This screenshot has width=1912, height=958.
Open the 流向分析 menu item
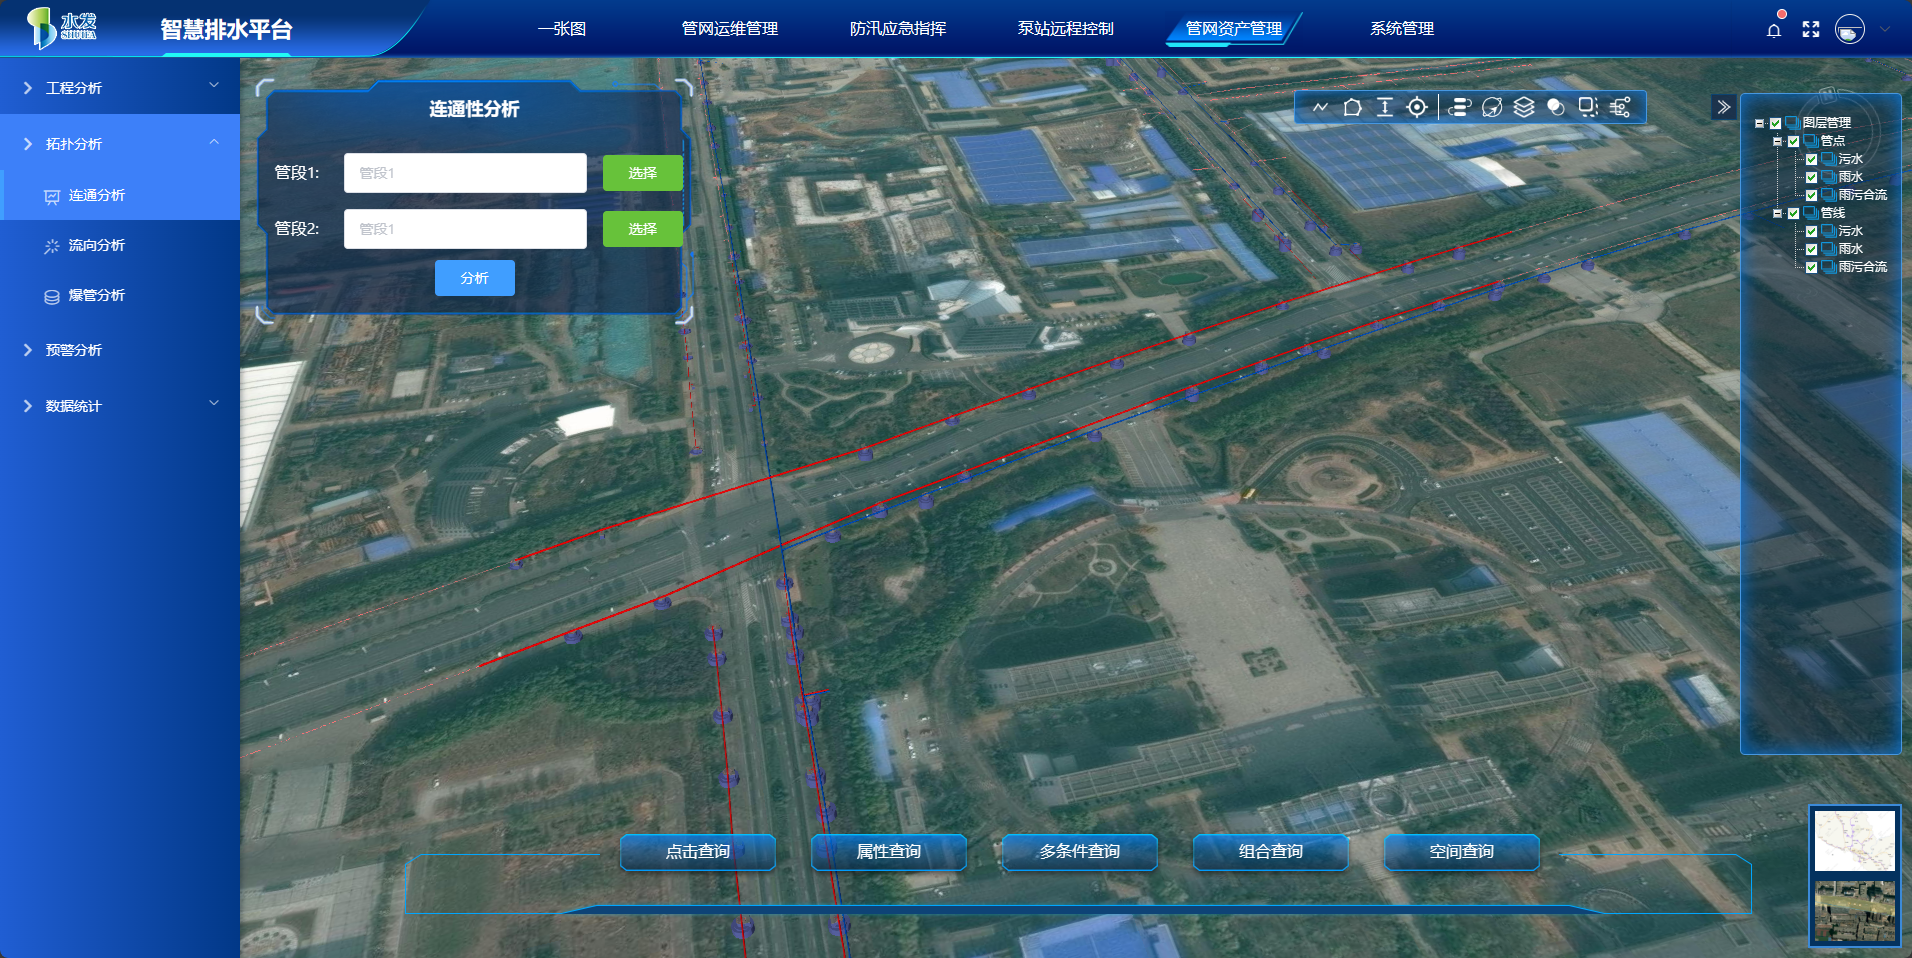(96, 245)
